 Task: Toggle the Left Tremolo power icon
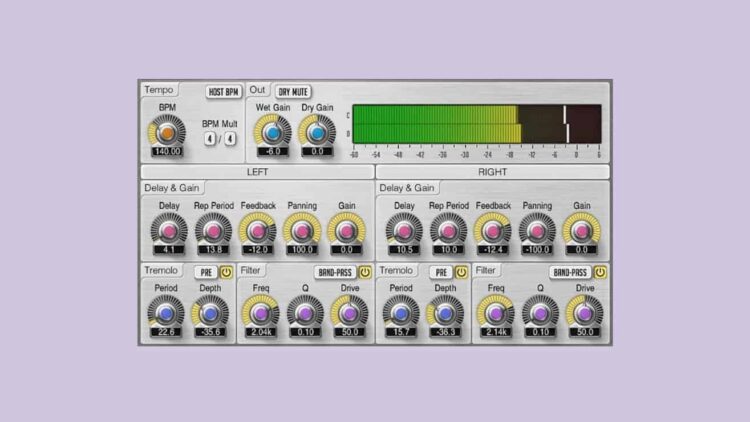click(x=226, y=272)
